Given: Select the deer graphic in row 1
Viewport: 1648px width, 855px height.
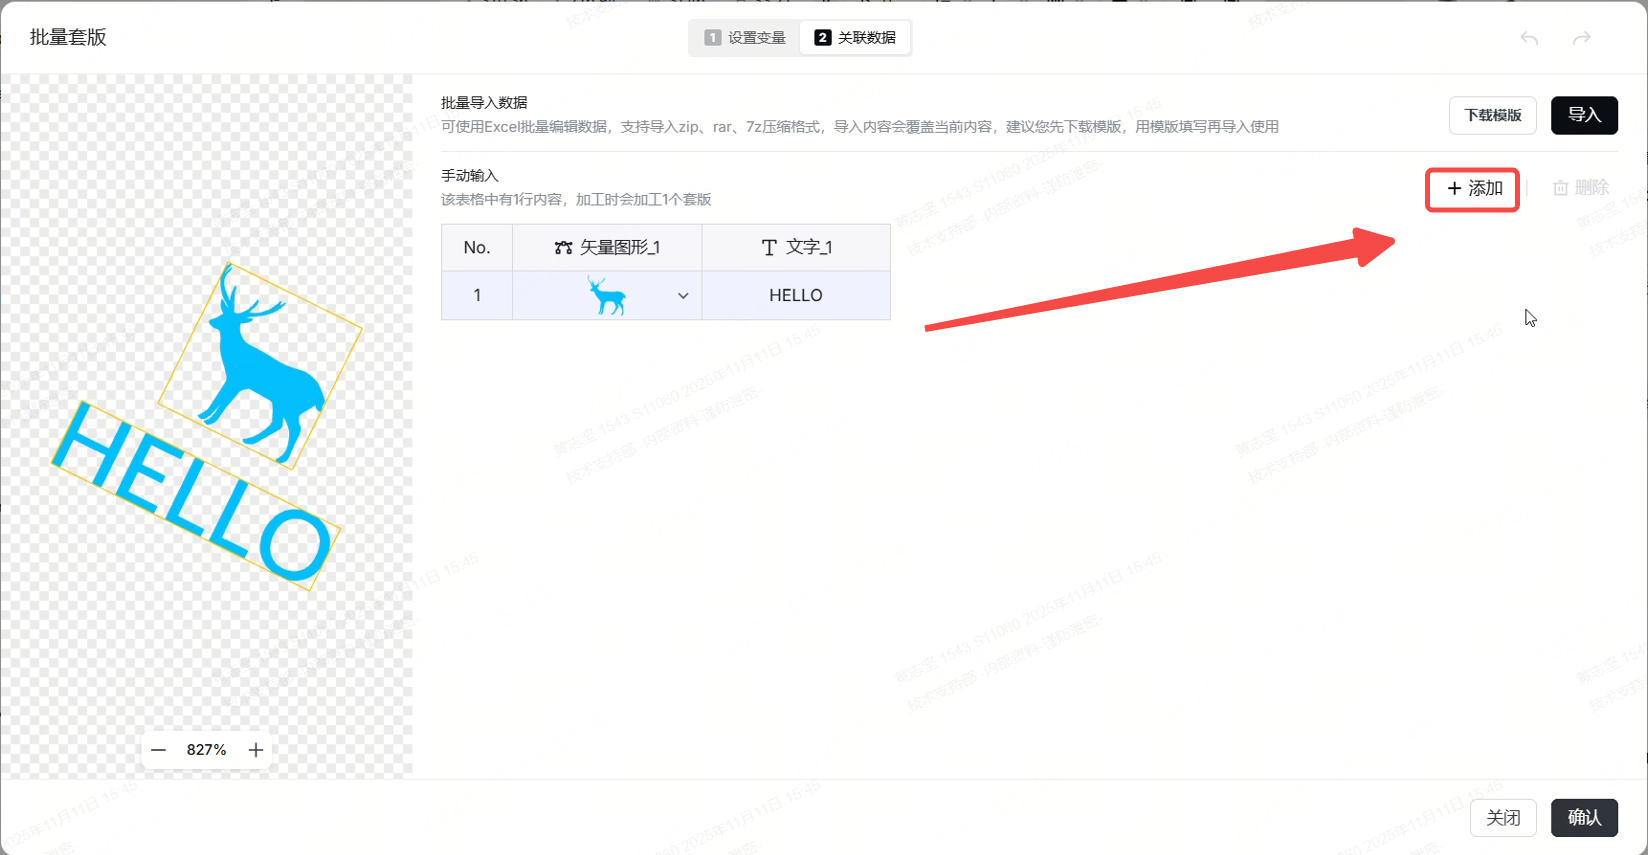Looking at the screenshot, I should [x=606, y=296].
